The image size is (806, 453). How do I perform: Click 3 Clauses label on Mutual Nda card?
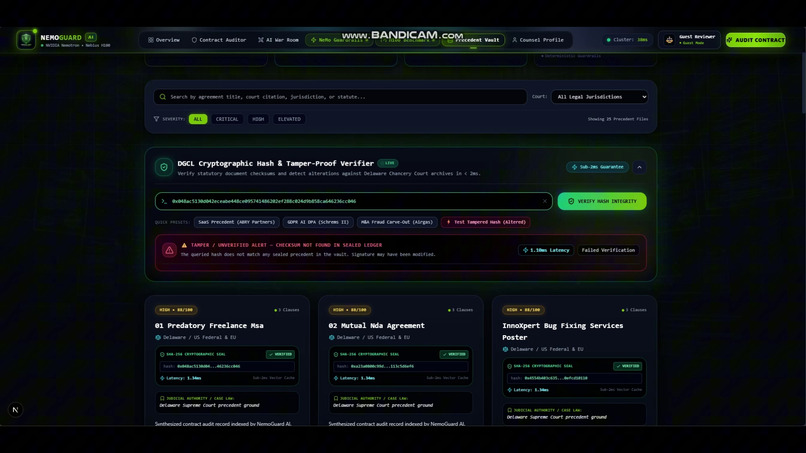tap(461, 310)
